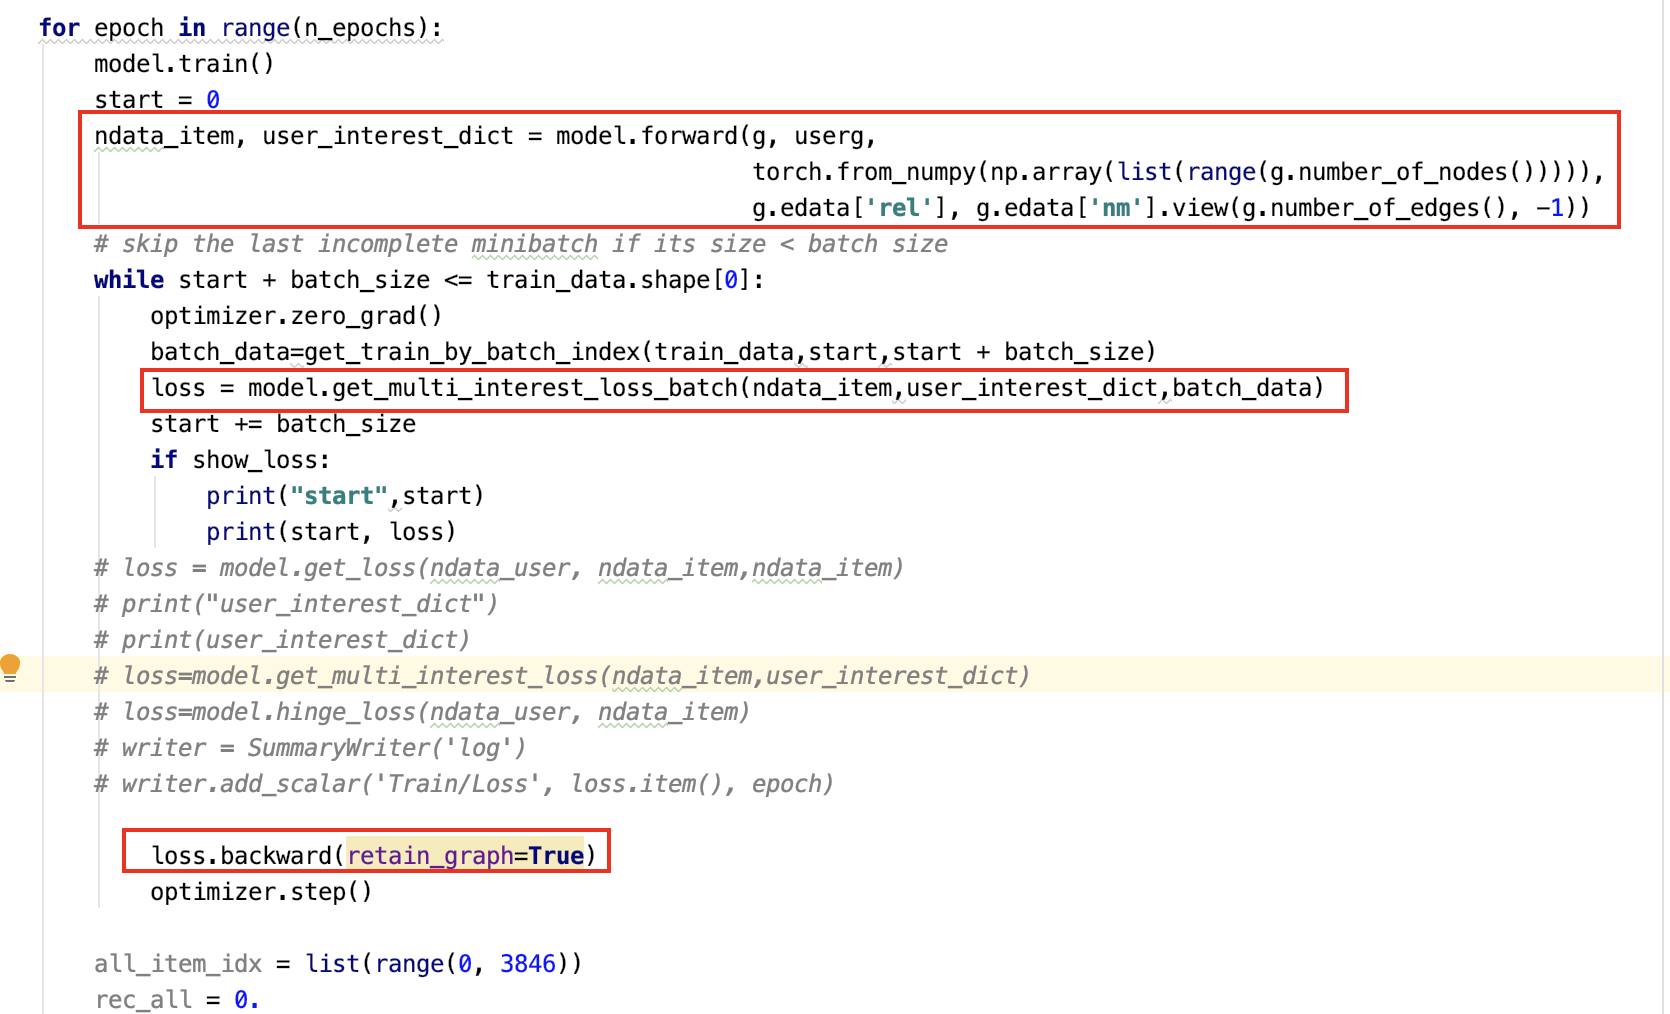Click get_train_by_batch_index function call
The image size is (1670, 1014).
pyautogui.click(x=471, y=352)
